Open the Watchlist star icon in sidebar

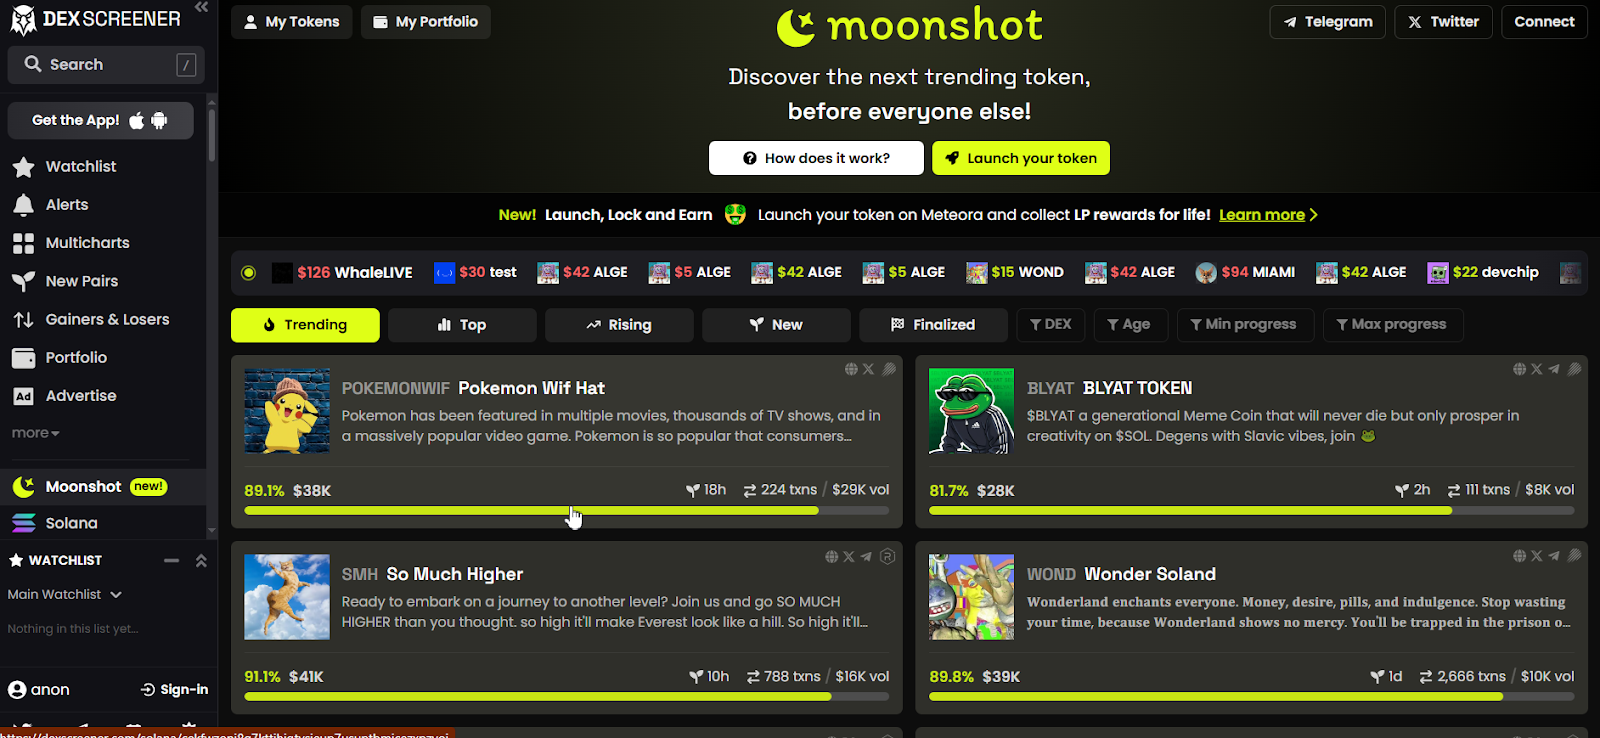tap(24, 167)
